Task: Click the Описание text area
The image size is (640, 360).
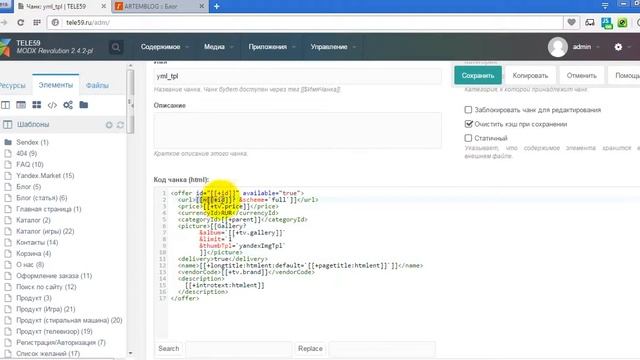Action: [298, 130]
